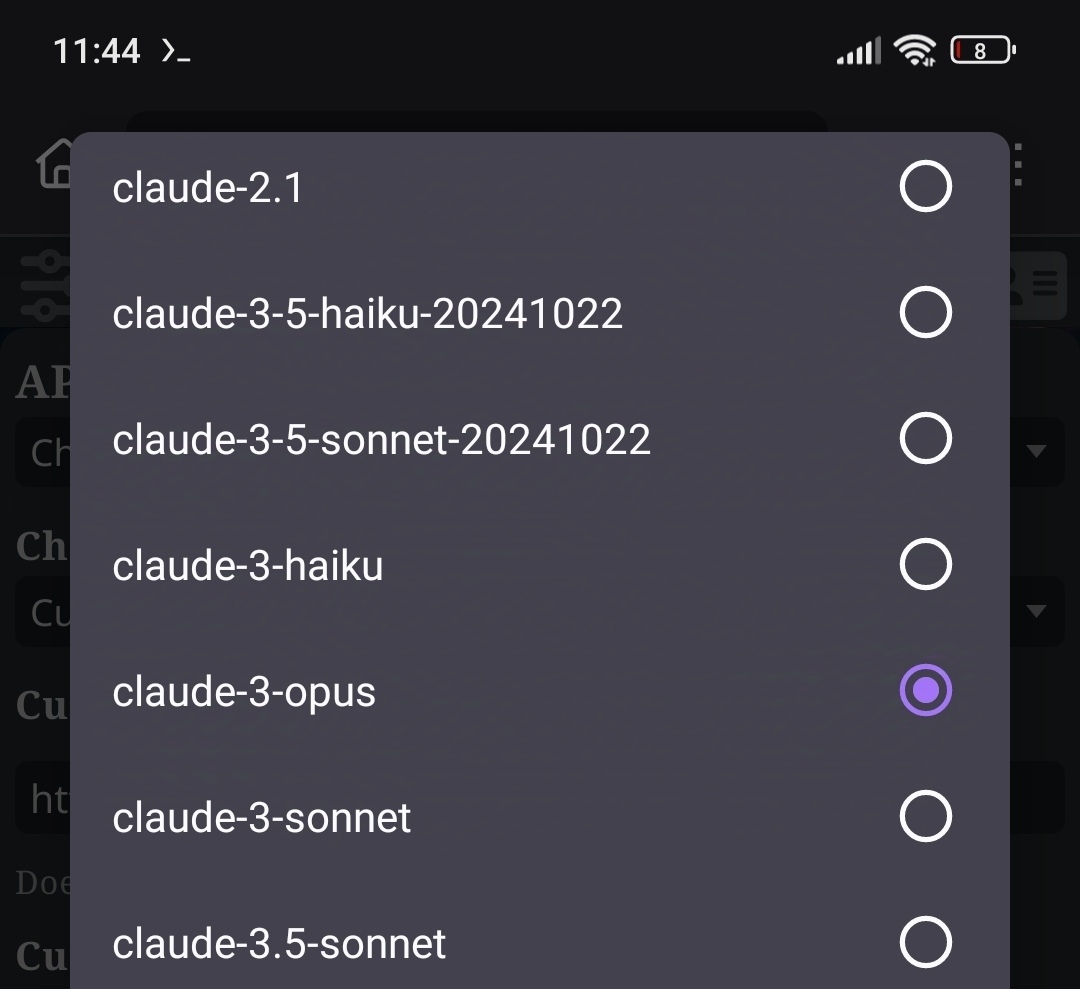Select the claude-2.1 radio button
This screenshot has height=989, width=1080.
(926, 186)
